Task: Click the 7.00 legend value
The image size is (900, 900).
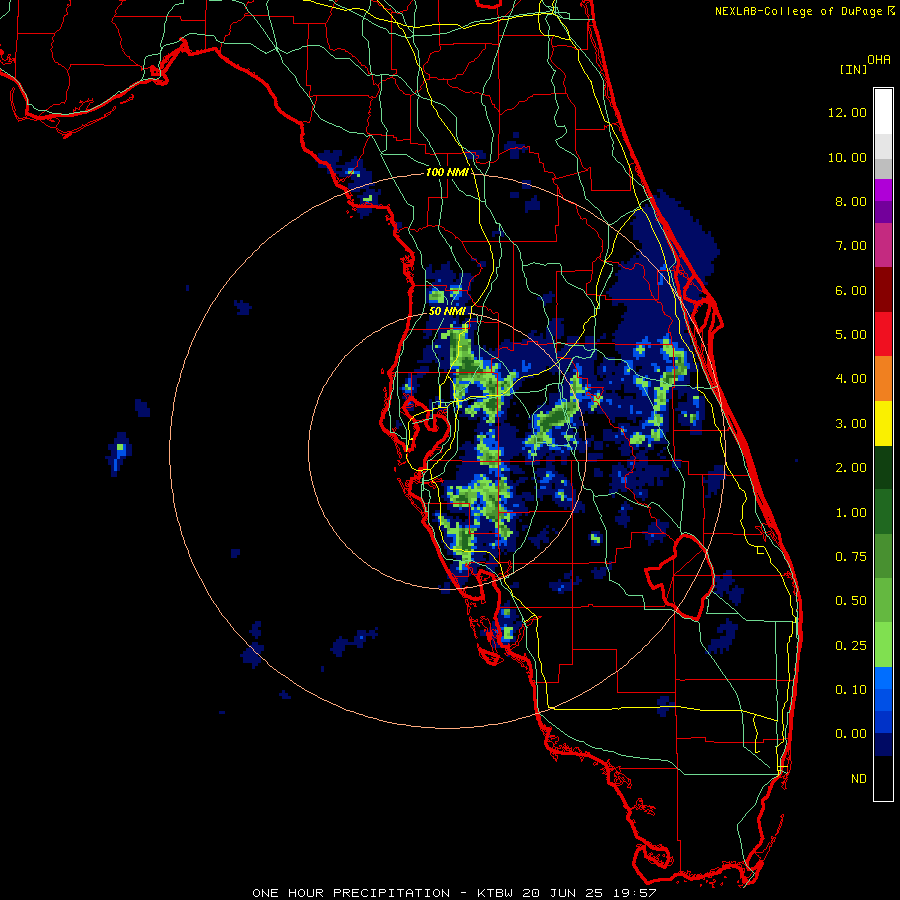Action: (x=851, y=246)
